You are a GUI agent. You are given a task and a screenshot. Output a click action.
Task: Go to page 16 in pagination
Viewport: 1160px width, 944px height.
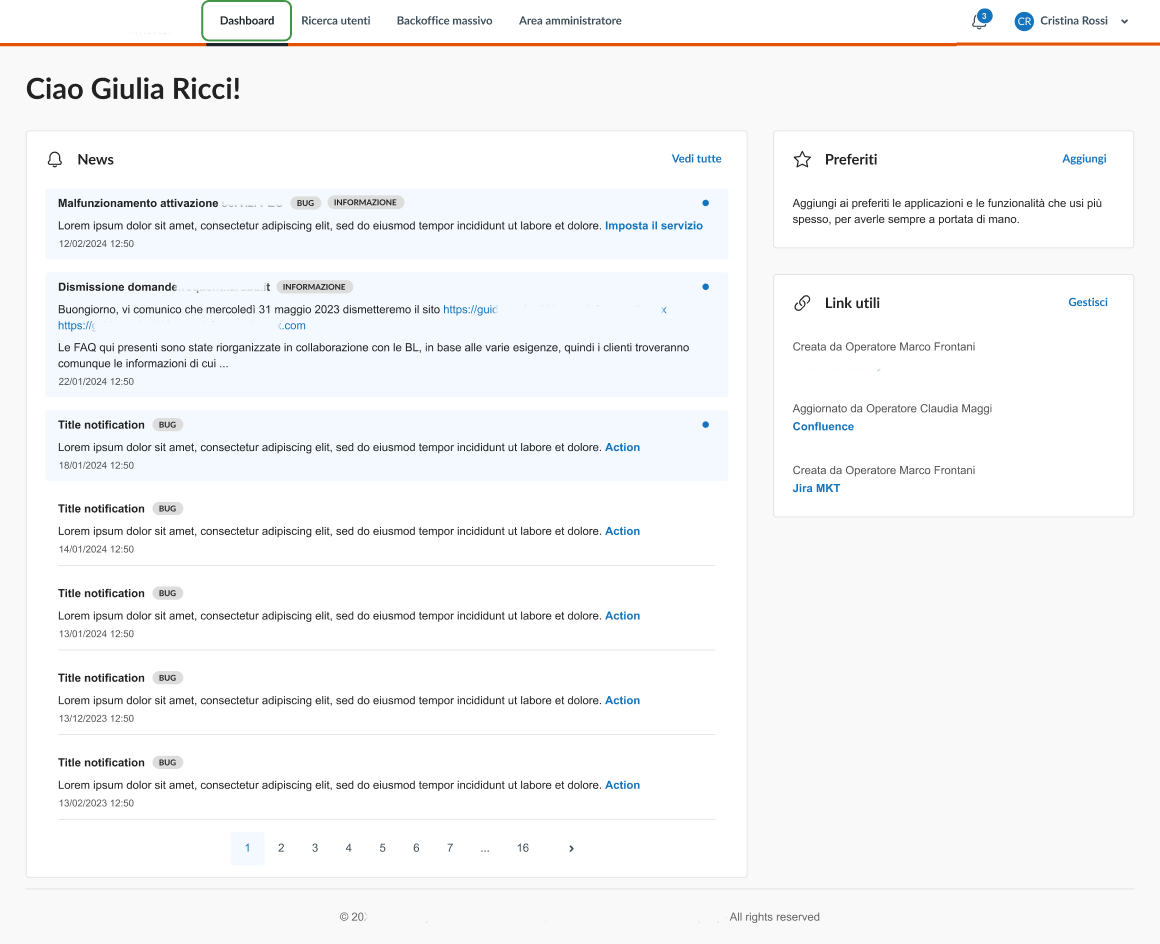tap(522, 848)
